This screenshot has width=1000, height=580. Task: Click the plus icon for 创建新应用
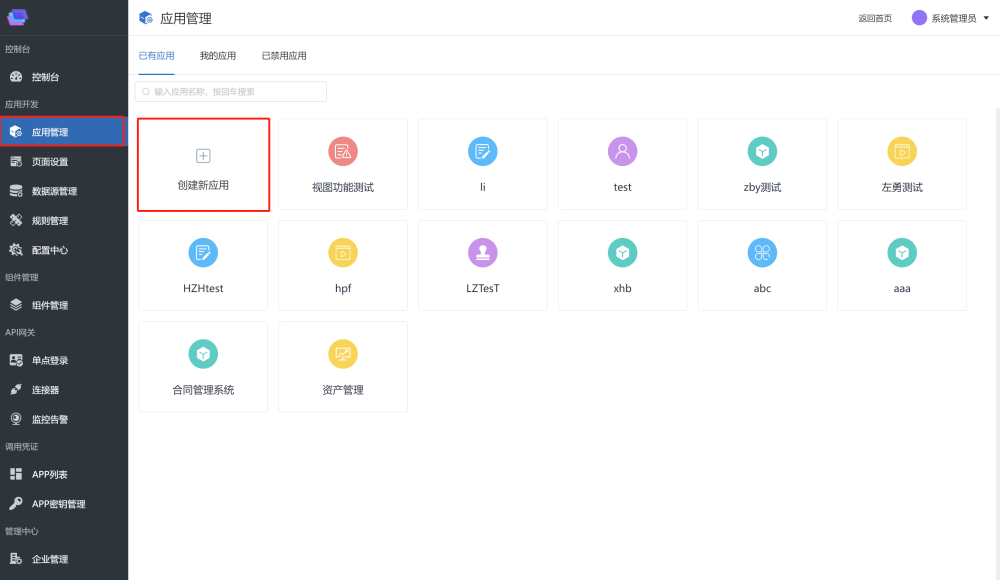(x=203, y=156)
